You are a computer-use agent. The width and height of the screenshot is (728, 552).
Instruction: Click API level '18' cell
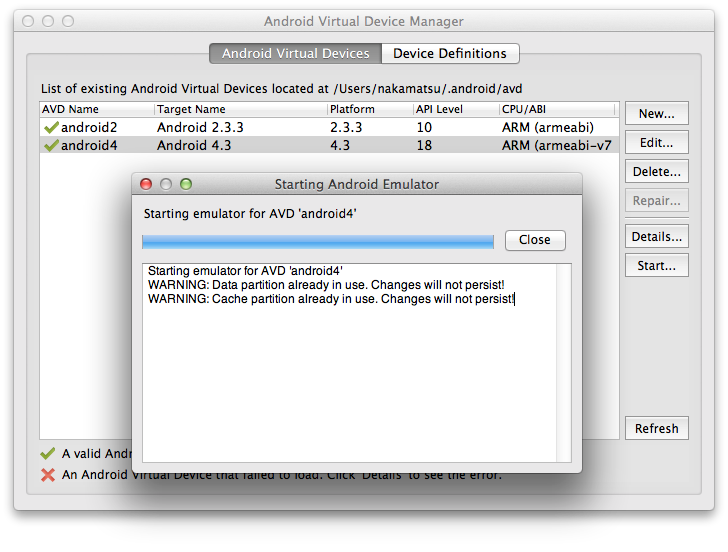tap(424, 145)
